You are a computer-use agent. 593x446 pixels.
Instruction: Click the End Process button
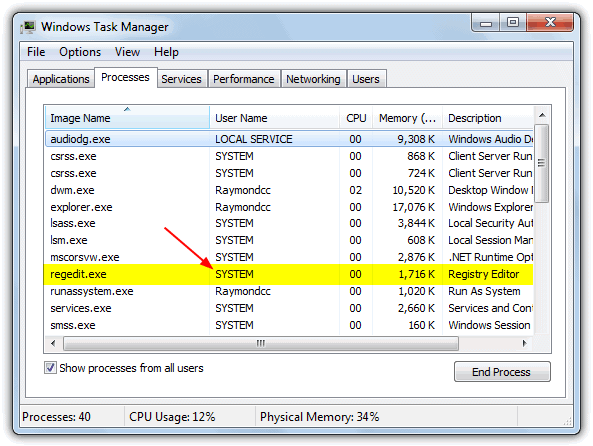point(502,372)
